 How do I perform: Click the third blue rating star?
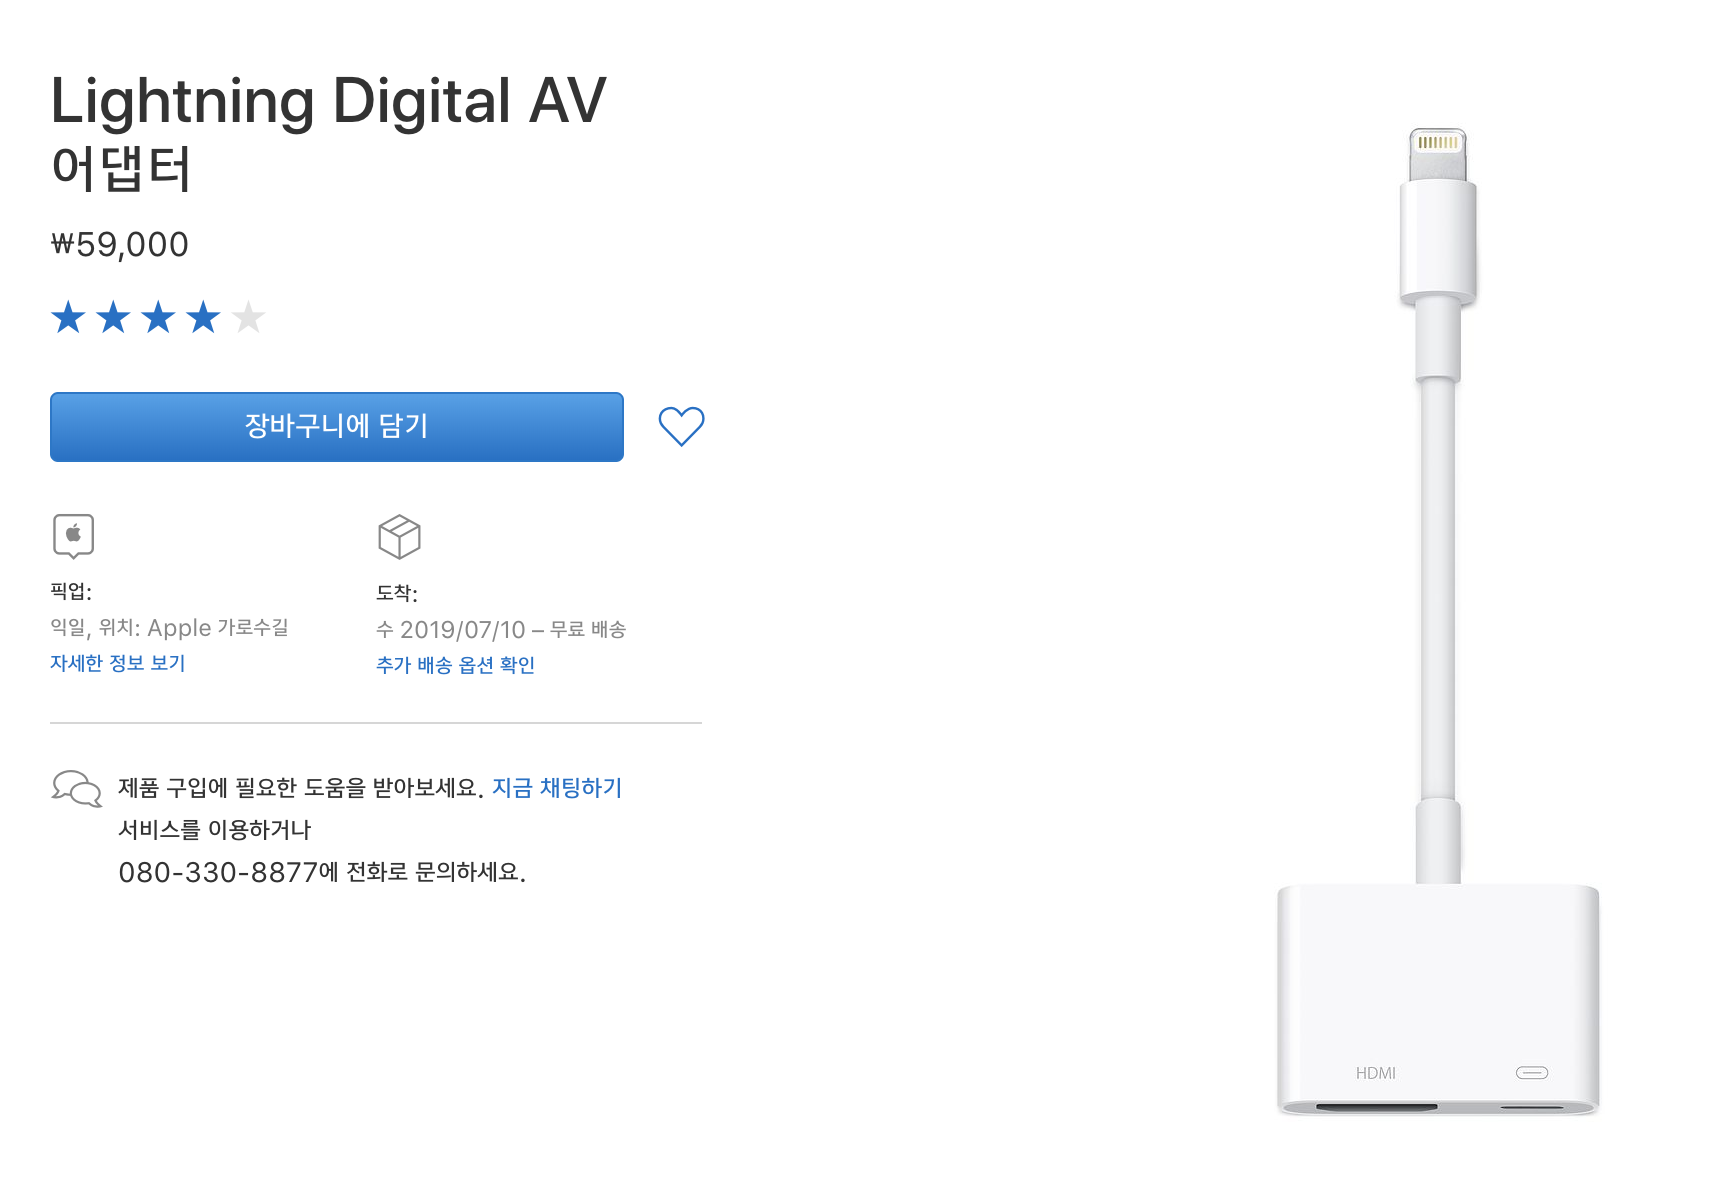[158, 318]
